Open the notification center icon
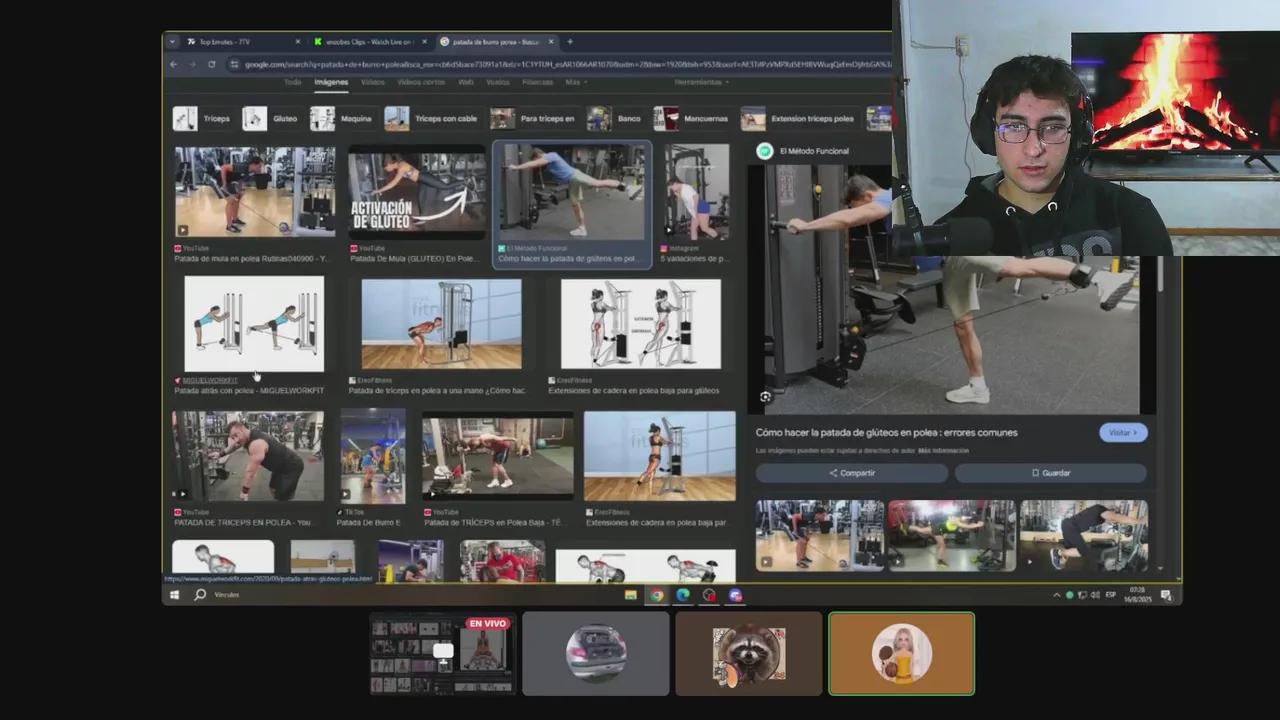The height and width of the screenshot is (720, 1280). point(1166,595)
